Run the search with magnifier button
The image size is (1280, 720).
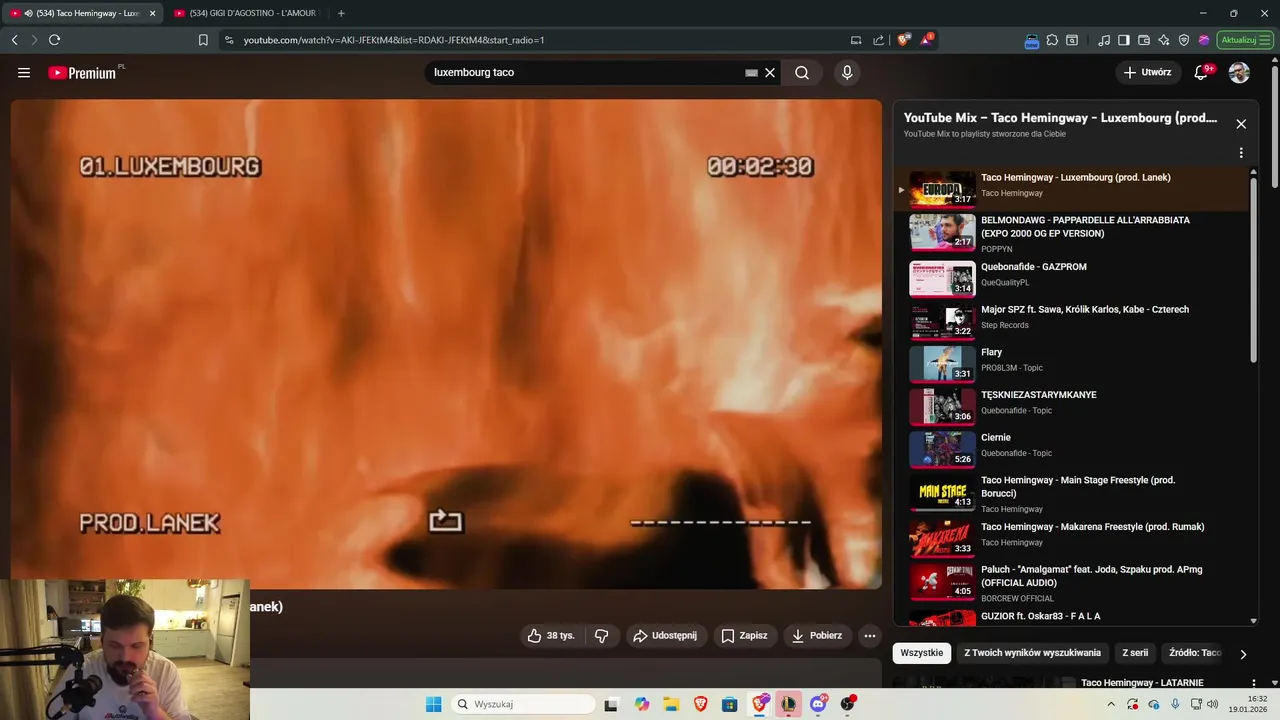pos(802,72)
